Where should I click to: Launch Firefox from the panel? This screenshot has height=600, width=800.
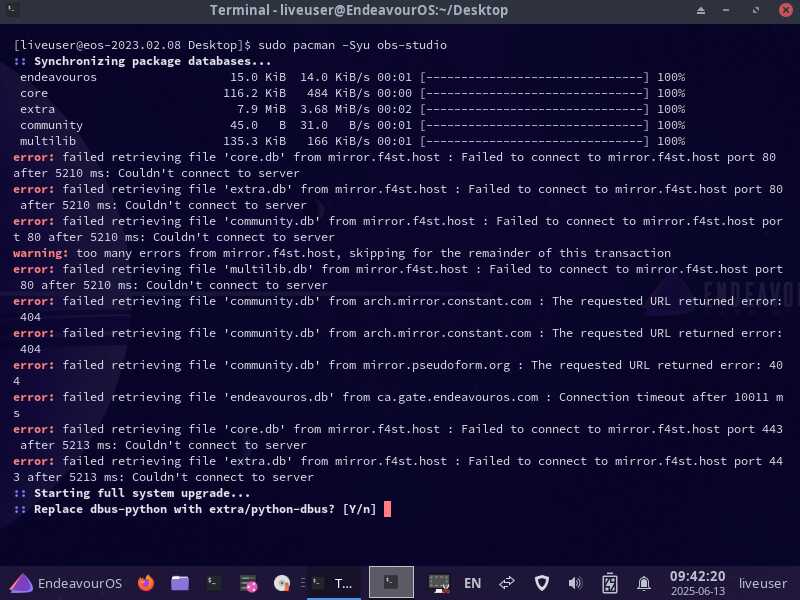[146, 583]
